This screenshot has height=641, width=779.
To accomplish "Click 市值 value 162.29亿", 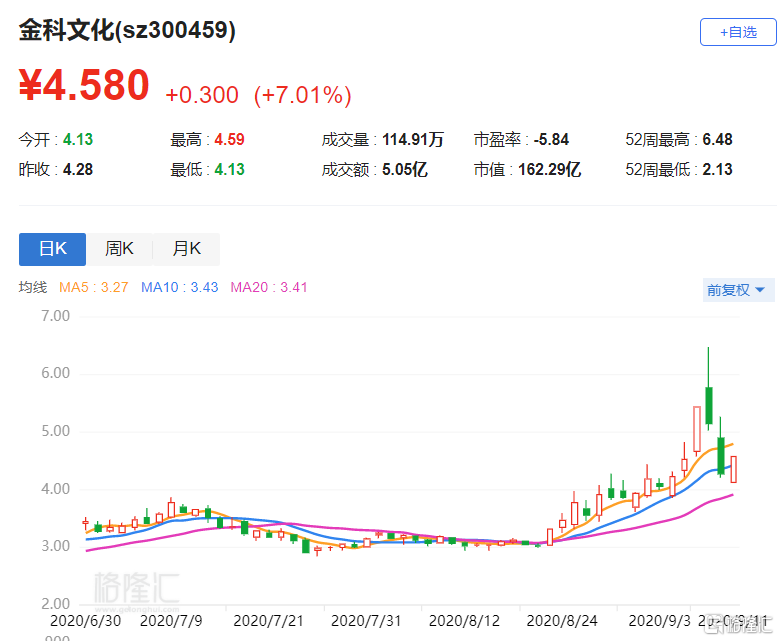I will click(x=549, y=169).
